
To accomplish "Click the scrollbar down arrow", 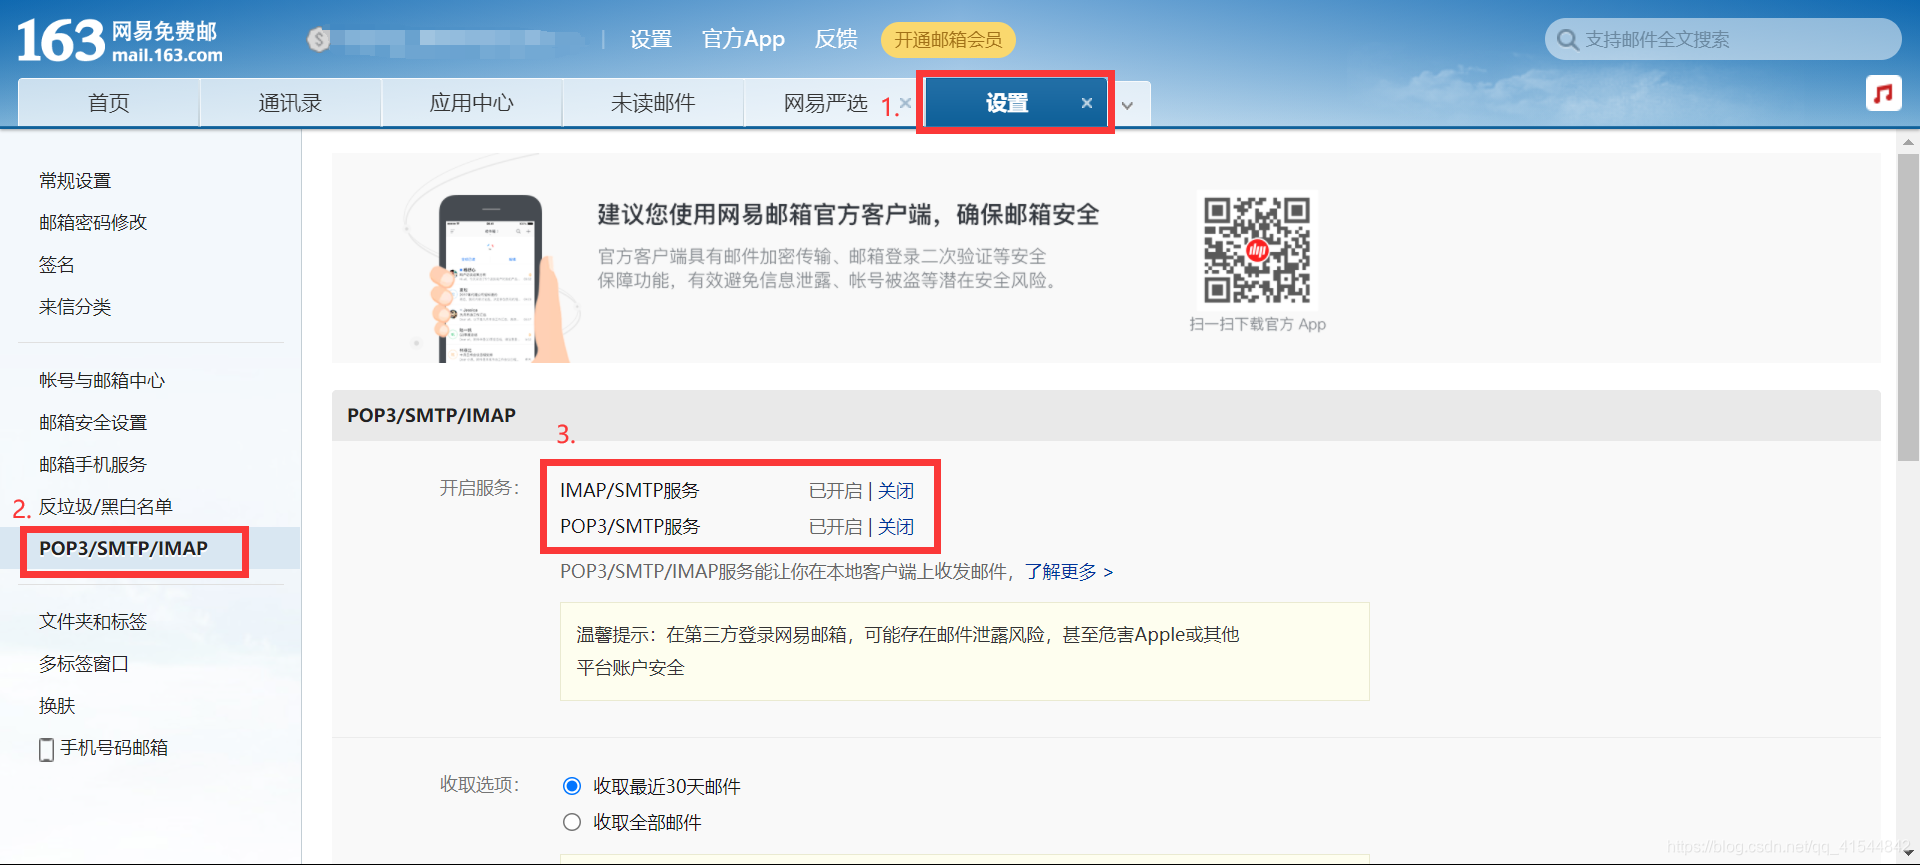I will click(x=1908, y=854).
